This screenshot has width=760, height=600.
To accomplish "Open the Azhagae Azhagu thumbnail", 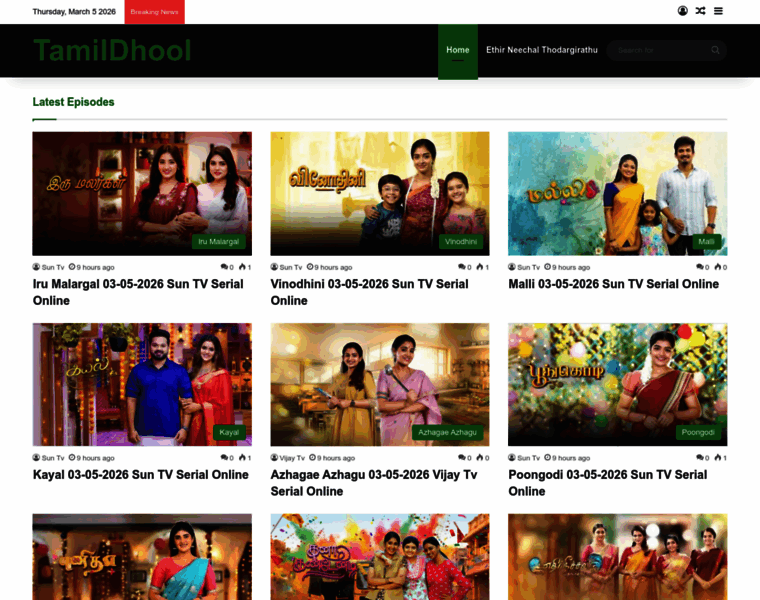I will [380, 384].
